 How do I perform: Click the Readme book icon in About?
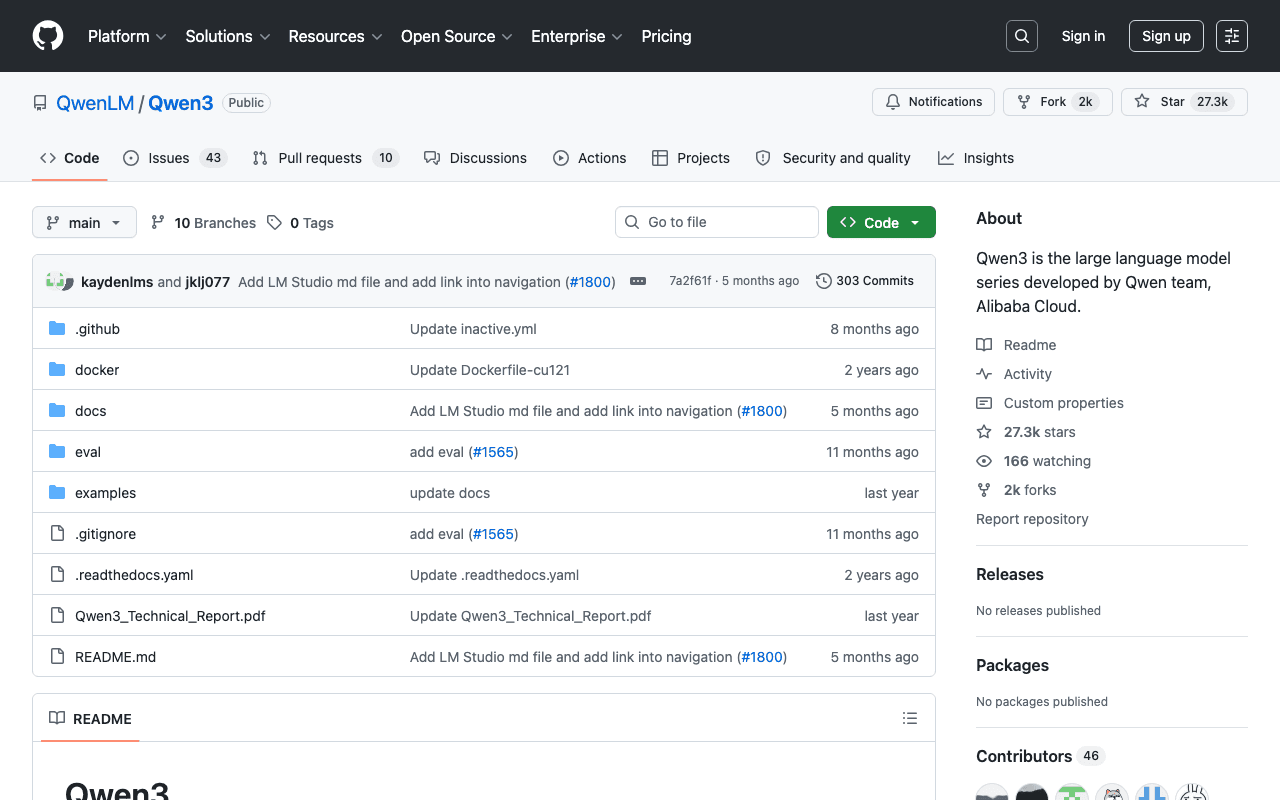click(x=984, y=345)
